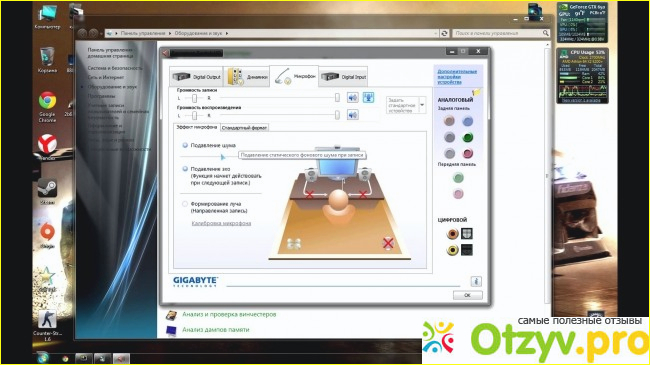
Task: Expand control panel address bar dropdown
Action: tap(435, 33)
